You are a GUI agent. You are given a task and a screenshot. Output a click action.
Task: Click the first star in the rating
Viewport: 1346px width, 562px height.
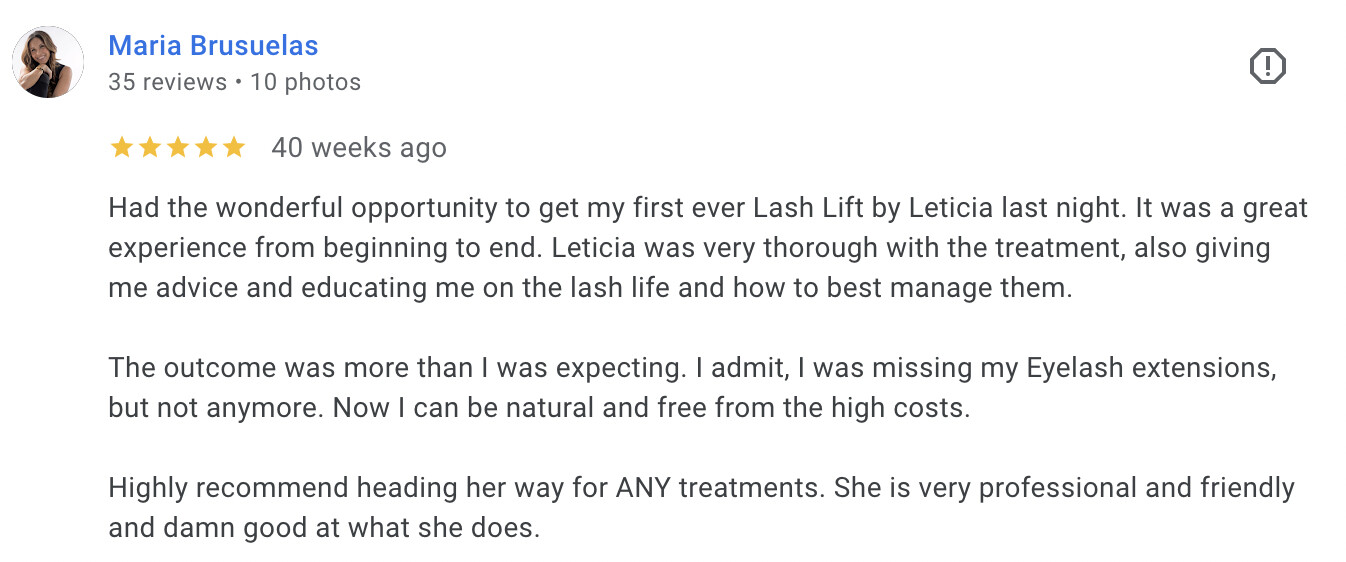(121, 148)
